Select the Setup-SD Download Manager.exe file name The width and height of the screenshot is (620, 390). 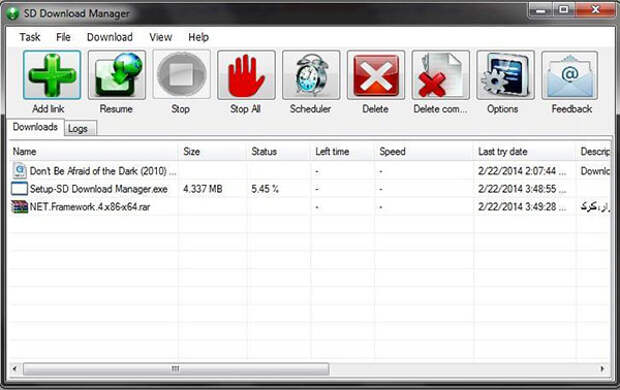99,189
